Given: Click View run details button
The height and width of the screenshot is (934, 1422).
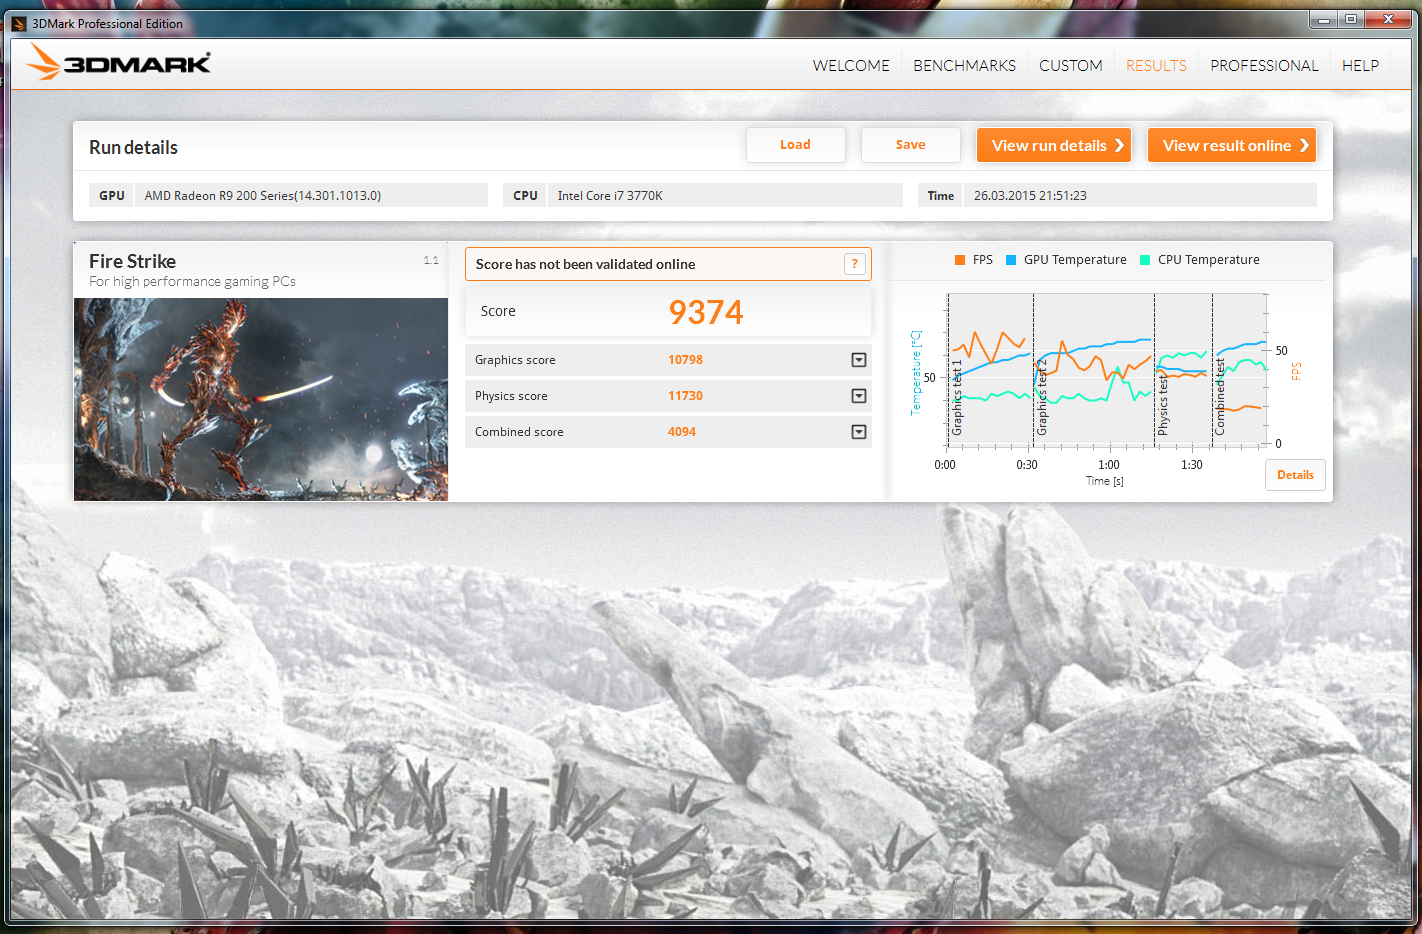Looking at the screenshot, I should [x=1054, y=145].
